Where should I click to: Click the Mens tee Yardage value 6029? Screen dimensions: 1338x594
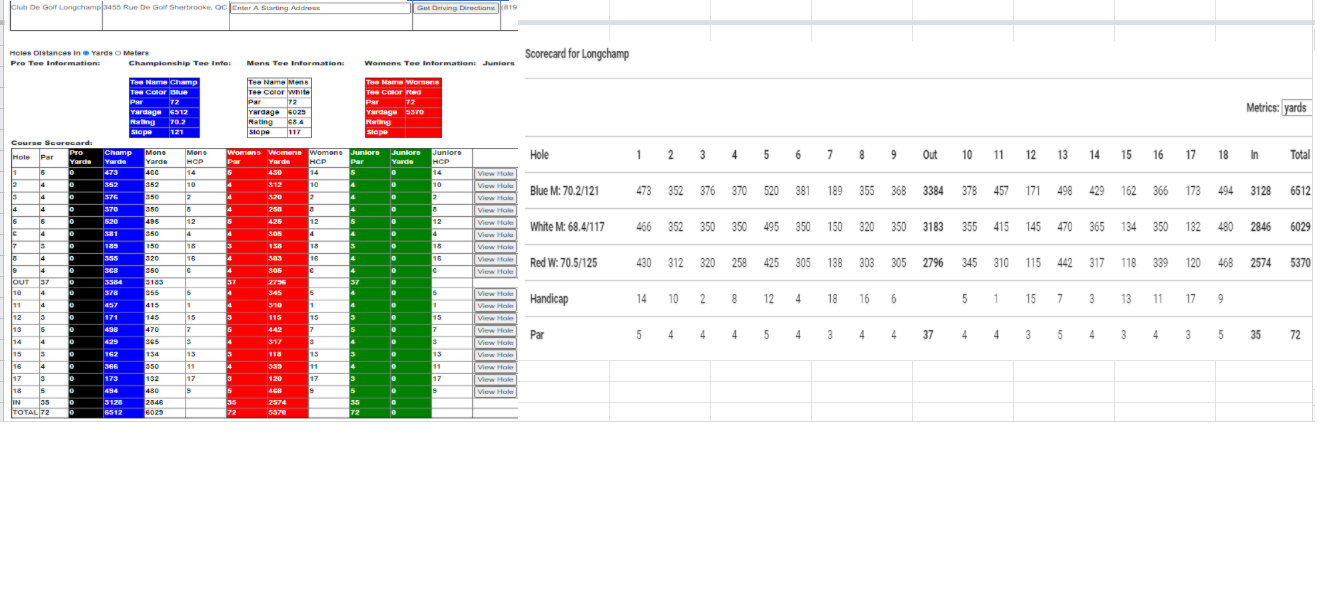point(299,112)
